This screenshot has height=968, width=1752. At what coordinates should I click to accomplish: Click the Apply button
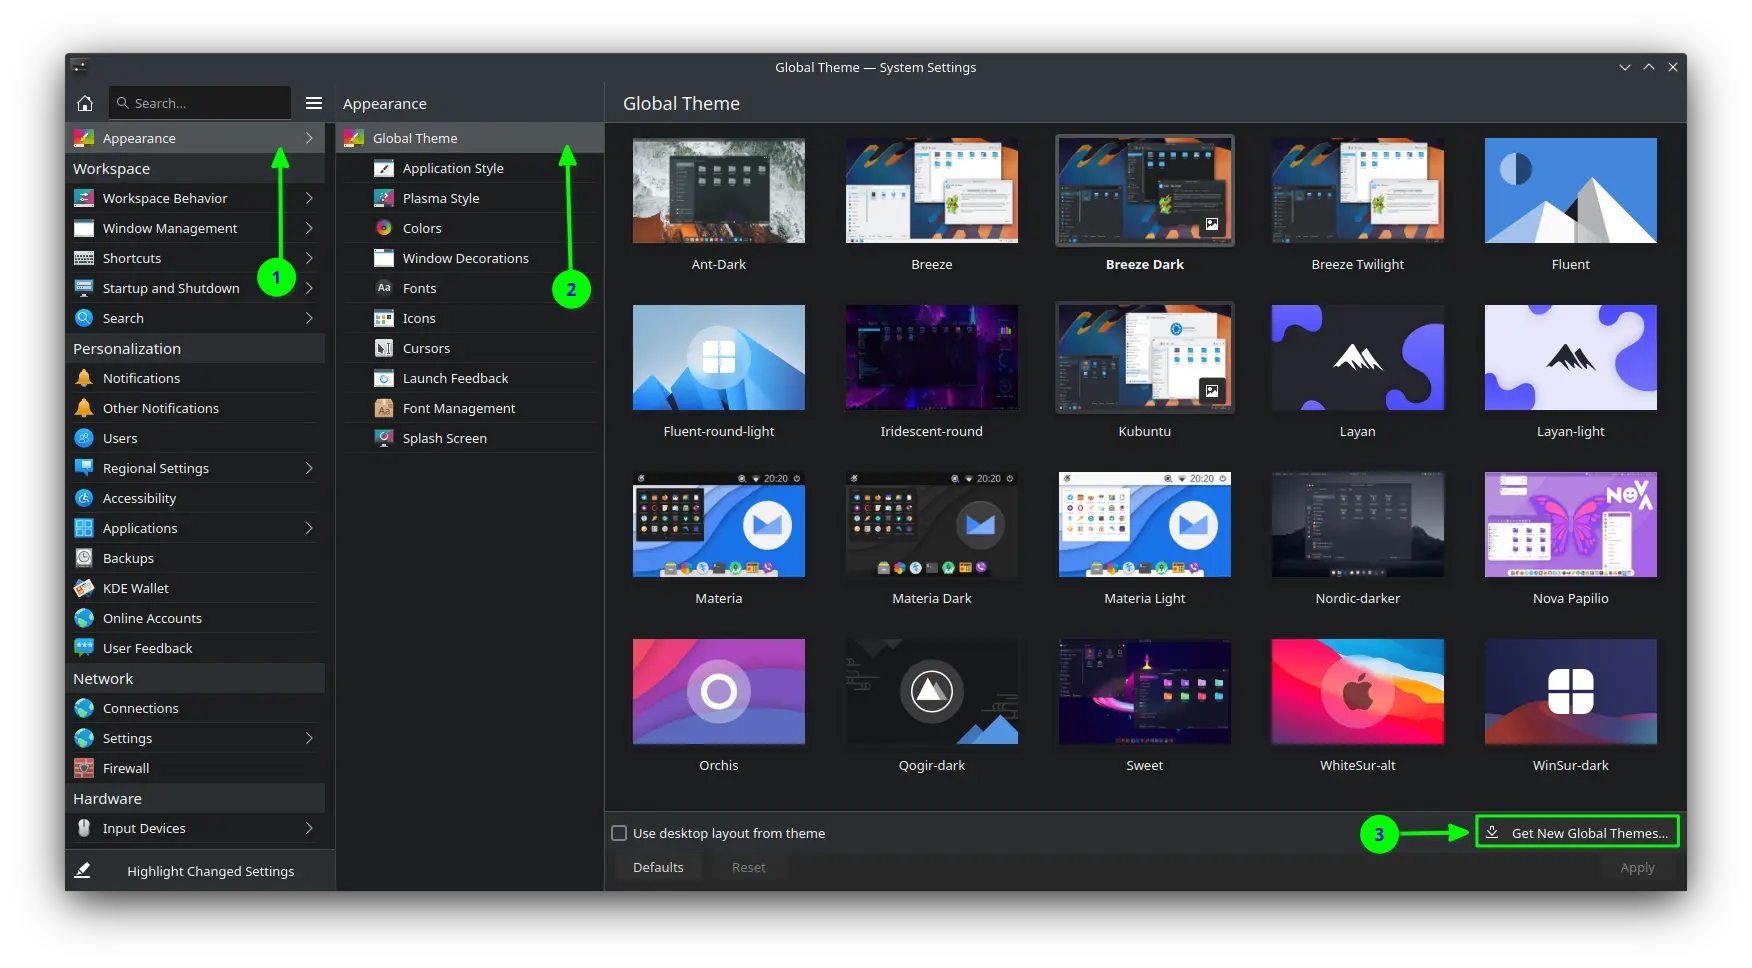[1637, 867]
